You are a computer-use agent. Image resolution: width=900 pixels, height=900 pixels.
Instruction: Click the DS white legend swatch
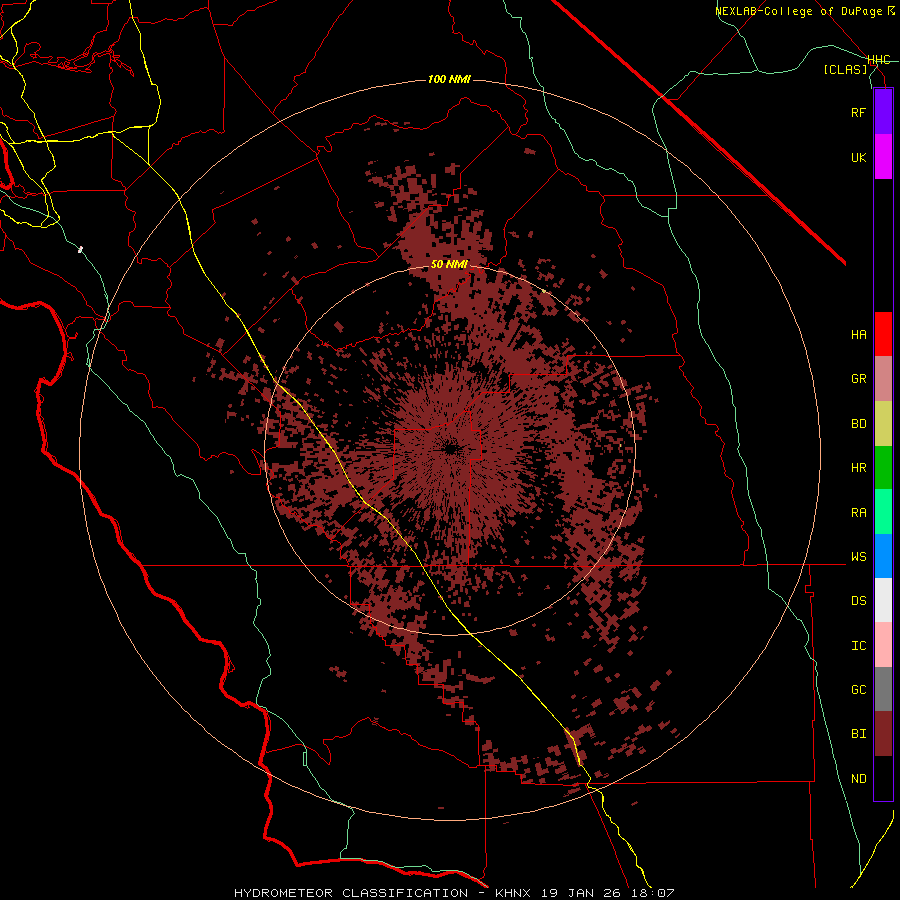tap(883, 600)
